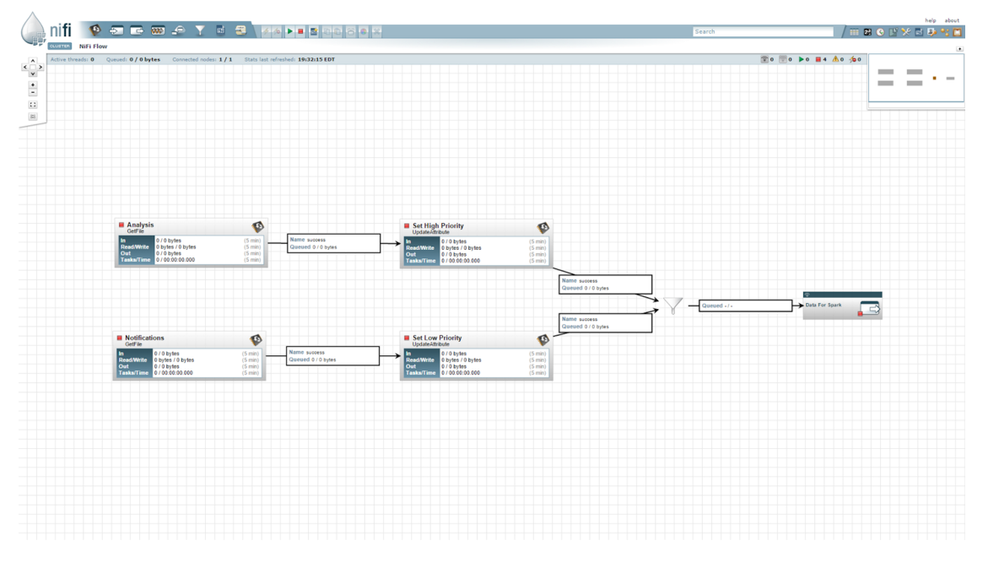Open Flow Configuration History clock icon

[880, 32]
